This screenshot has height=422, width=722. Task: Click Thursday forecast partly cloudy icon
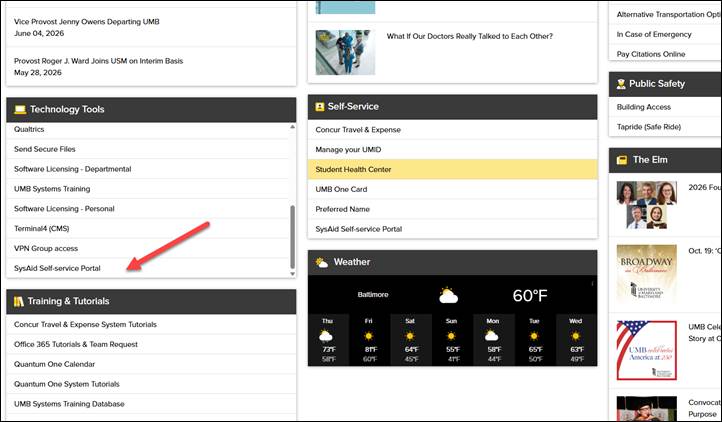pyautogui.click(x=326, y=335)
